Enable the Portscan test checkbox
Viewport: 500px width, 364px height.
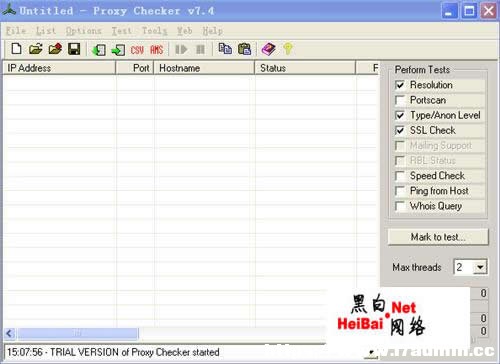coord(400,100)
